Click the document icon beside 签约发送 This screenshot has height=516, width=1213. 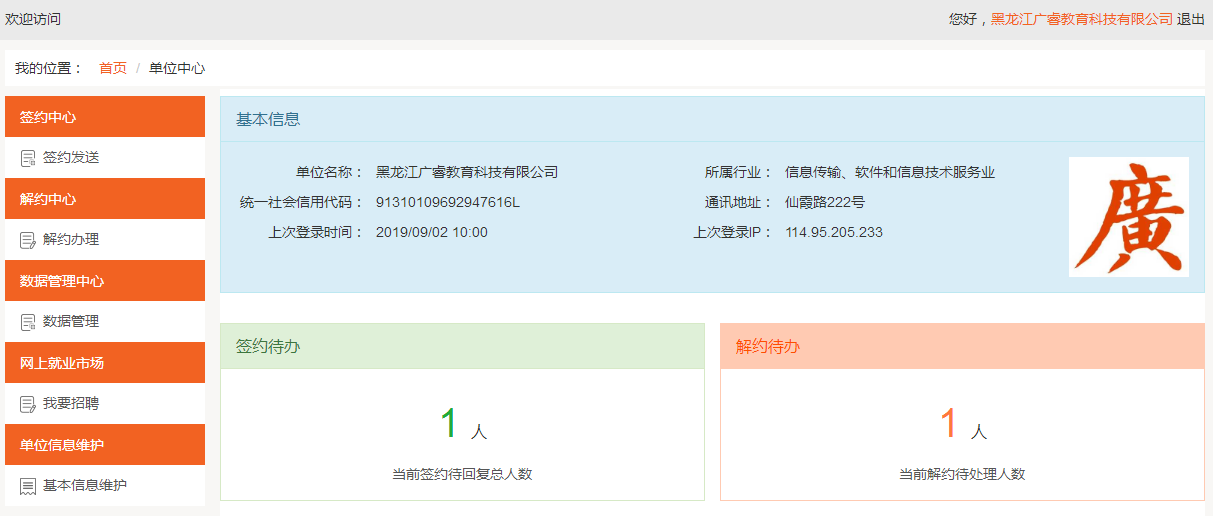coord(28,158)
